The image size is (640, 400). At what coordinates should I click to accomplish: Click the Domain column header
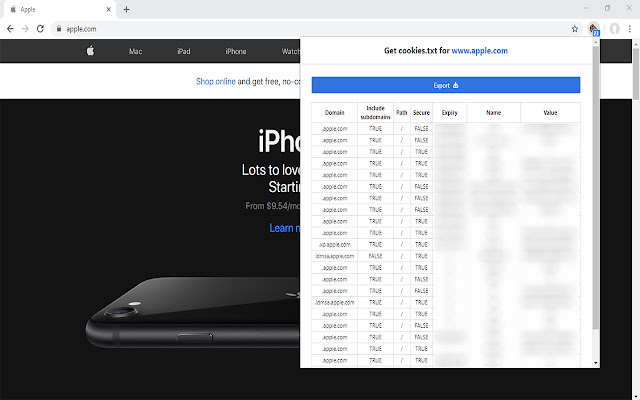(334, 113)
